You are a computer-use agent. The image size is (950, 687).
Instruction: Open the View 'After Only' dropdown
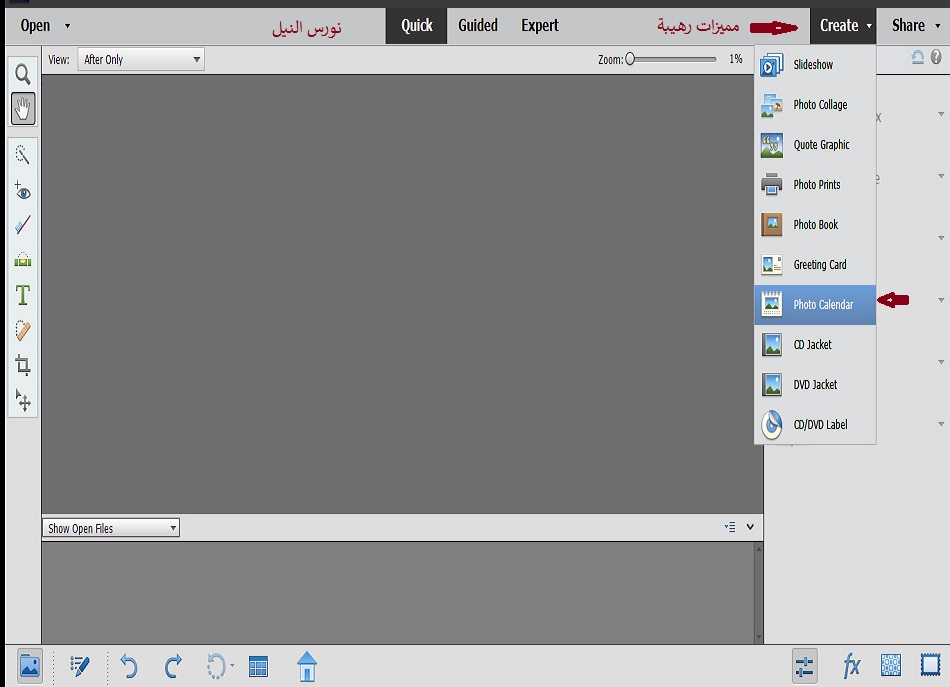point(141,60)
